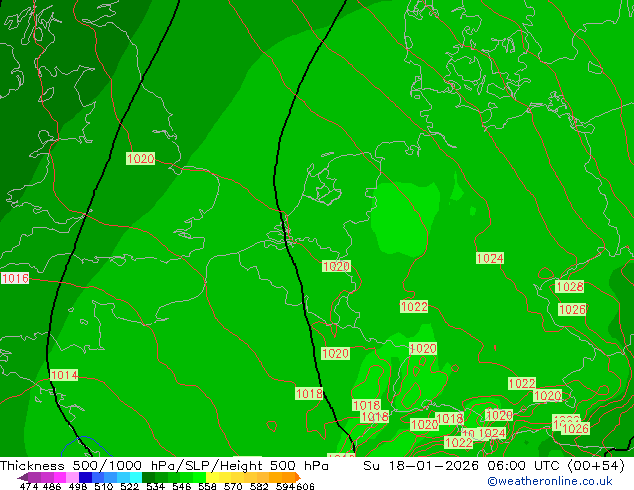Click the 1014 isobar label
Image resolution: width=634 pixels, height=490 pixels.
64,375
